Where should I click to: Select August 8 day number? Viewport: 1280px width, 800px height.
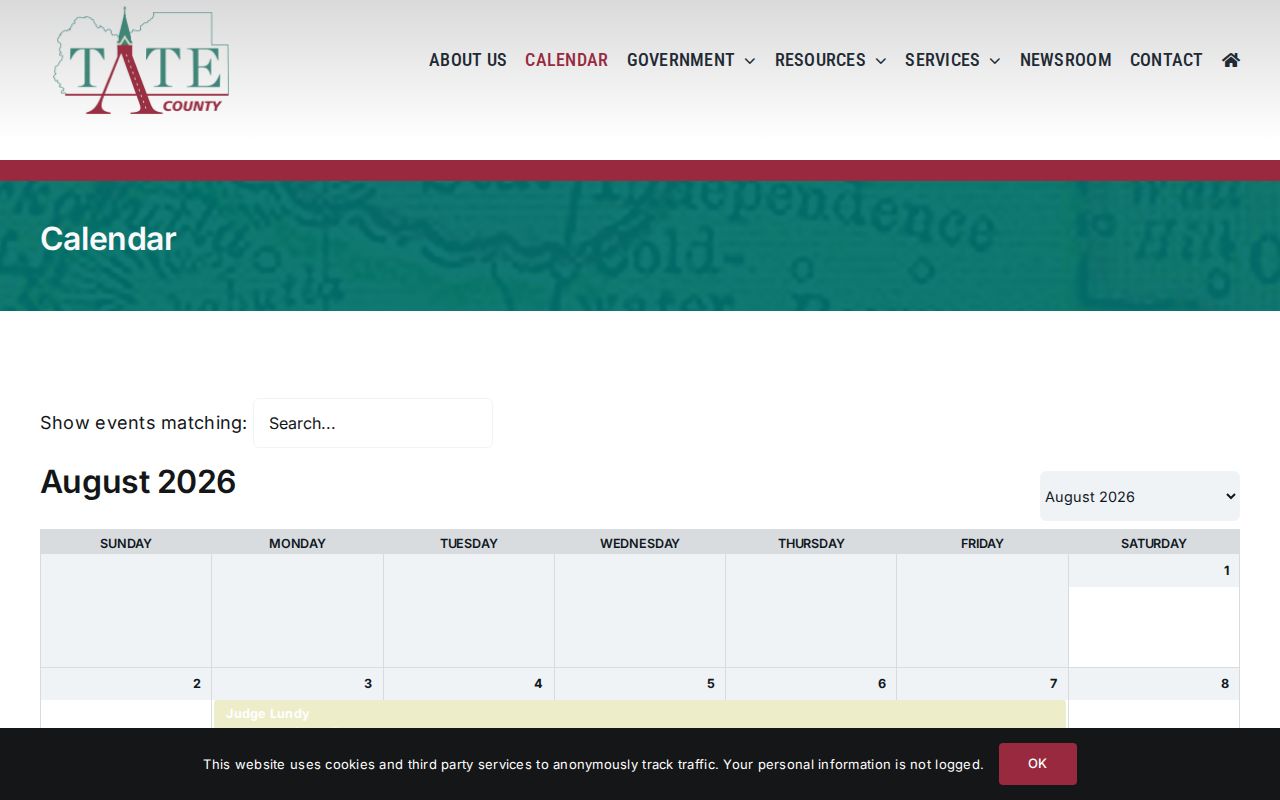(1225, 684)
